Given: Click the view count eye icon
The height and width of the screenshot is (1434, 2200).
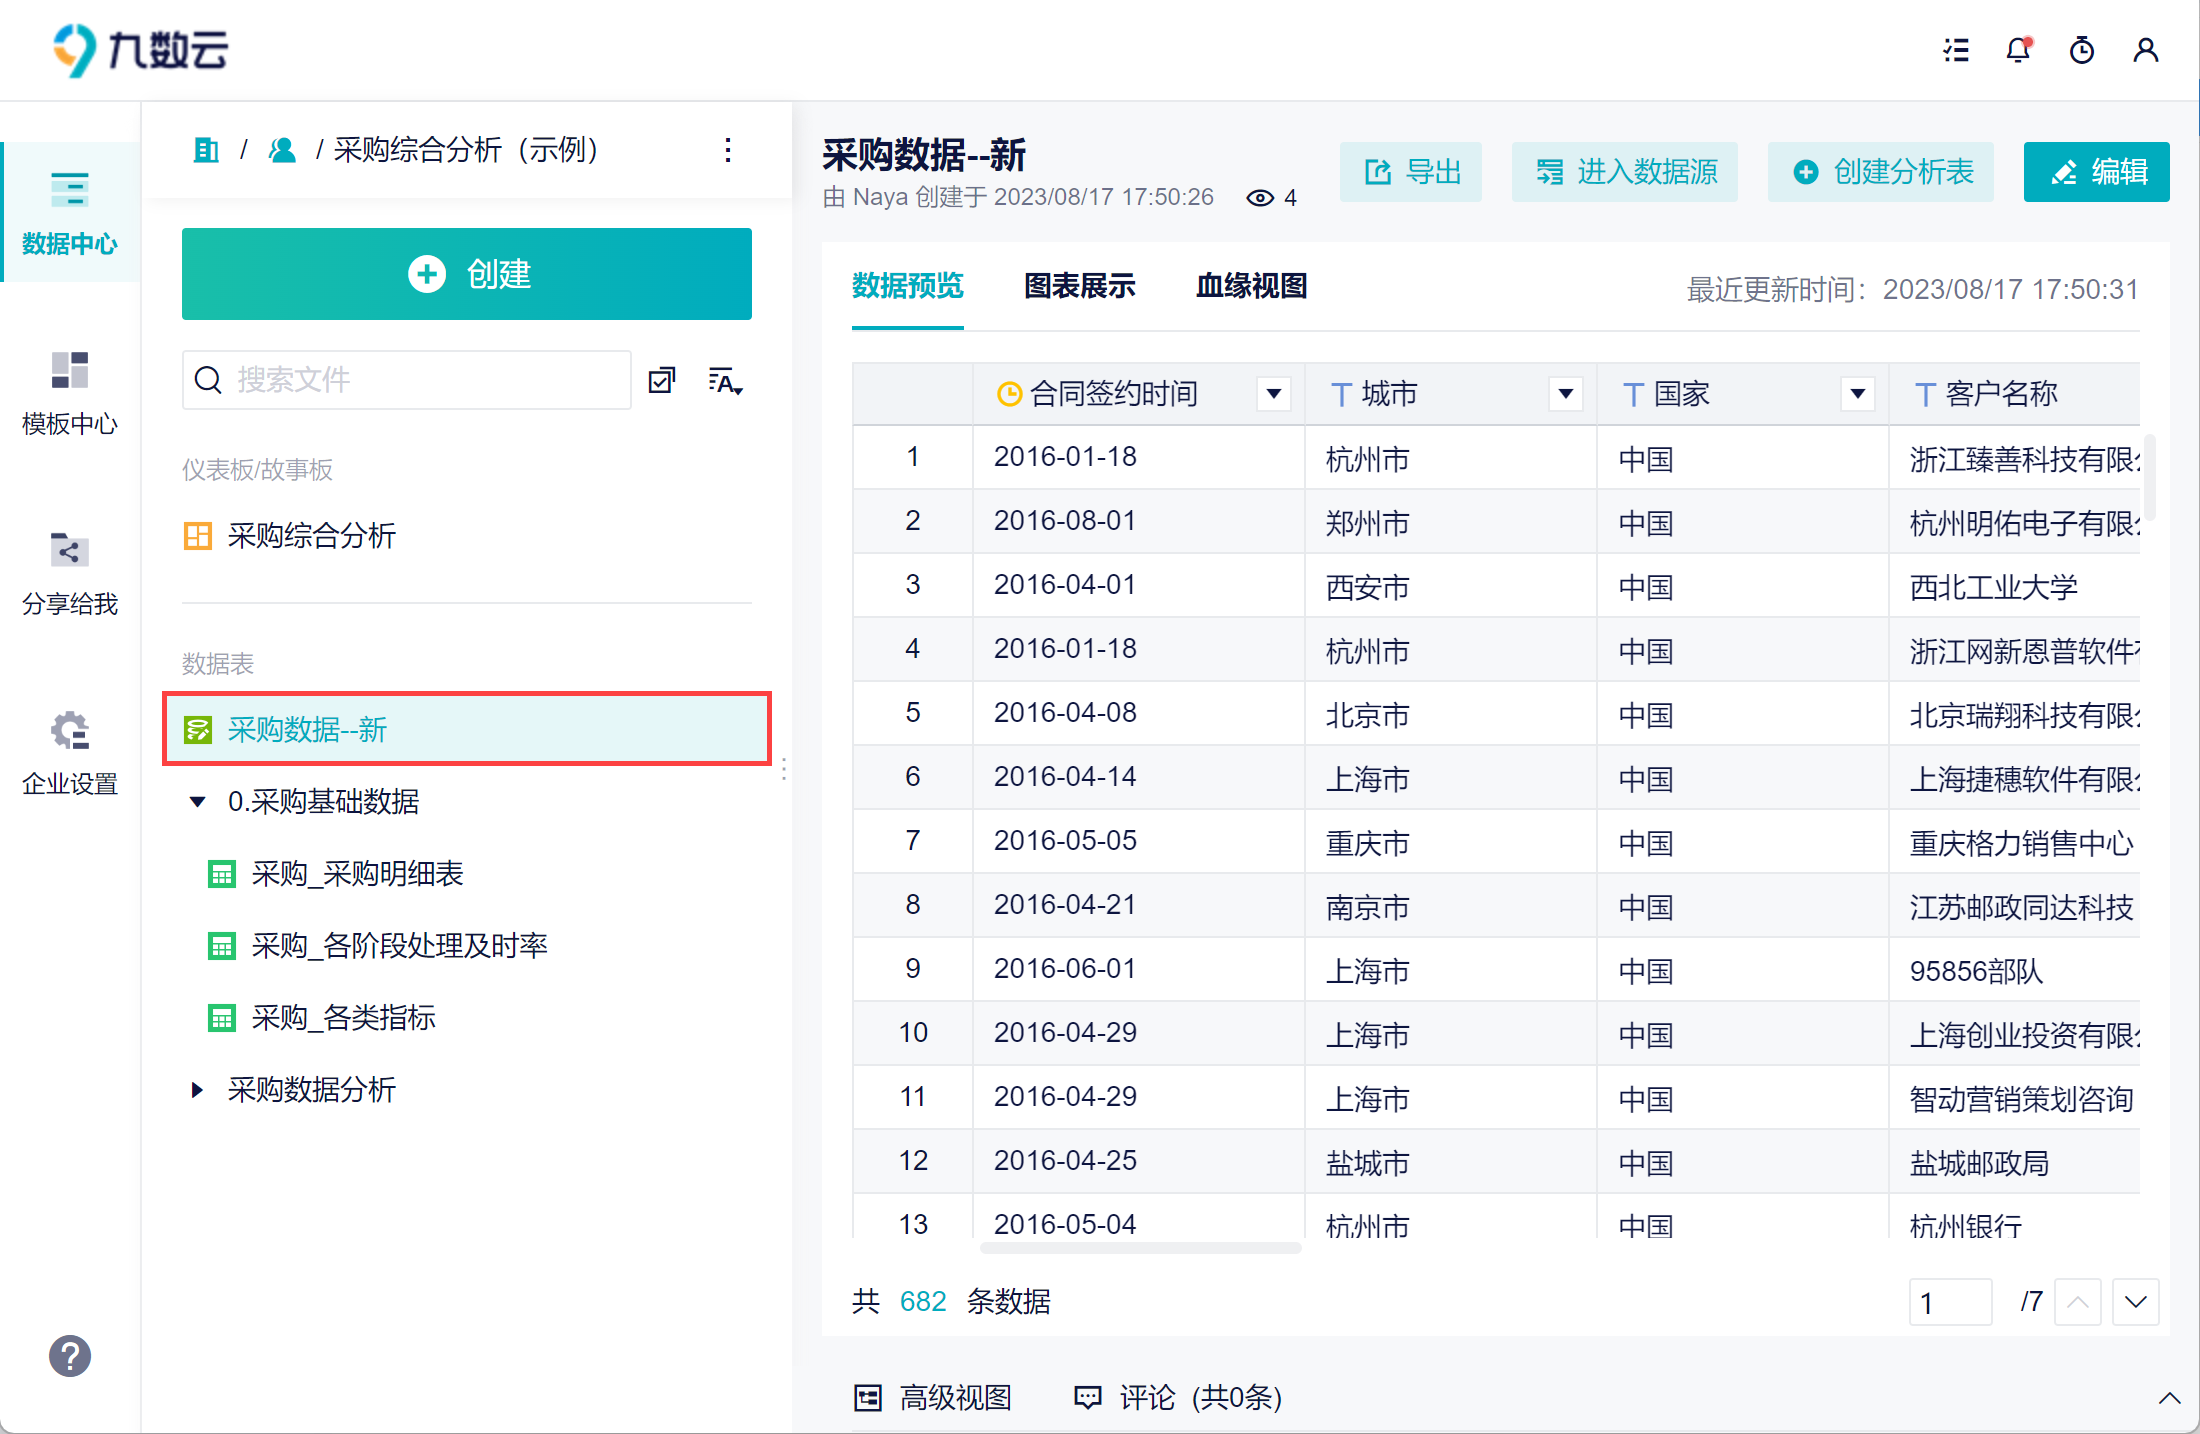Looking at the screenshot, I should click(1260, 198).
